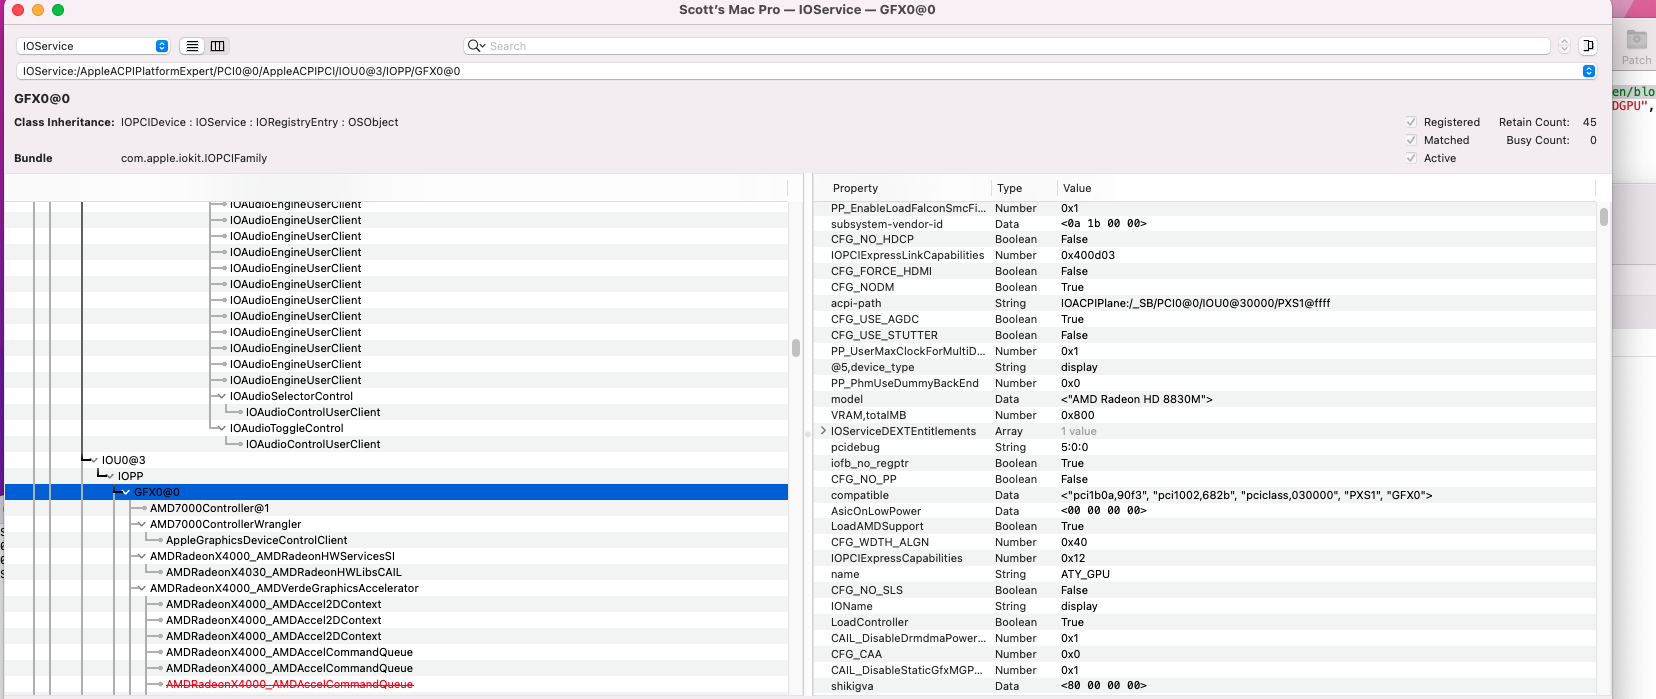Select the IOPCIExpressCapabilities property row
Viewport: 1656px width, 699px height.
[1205, 558]
